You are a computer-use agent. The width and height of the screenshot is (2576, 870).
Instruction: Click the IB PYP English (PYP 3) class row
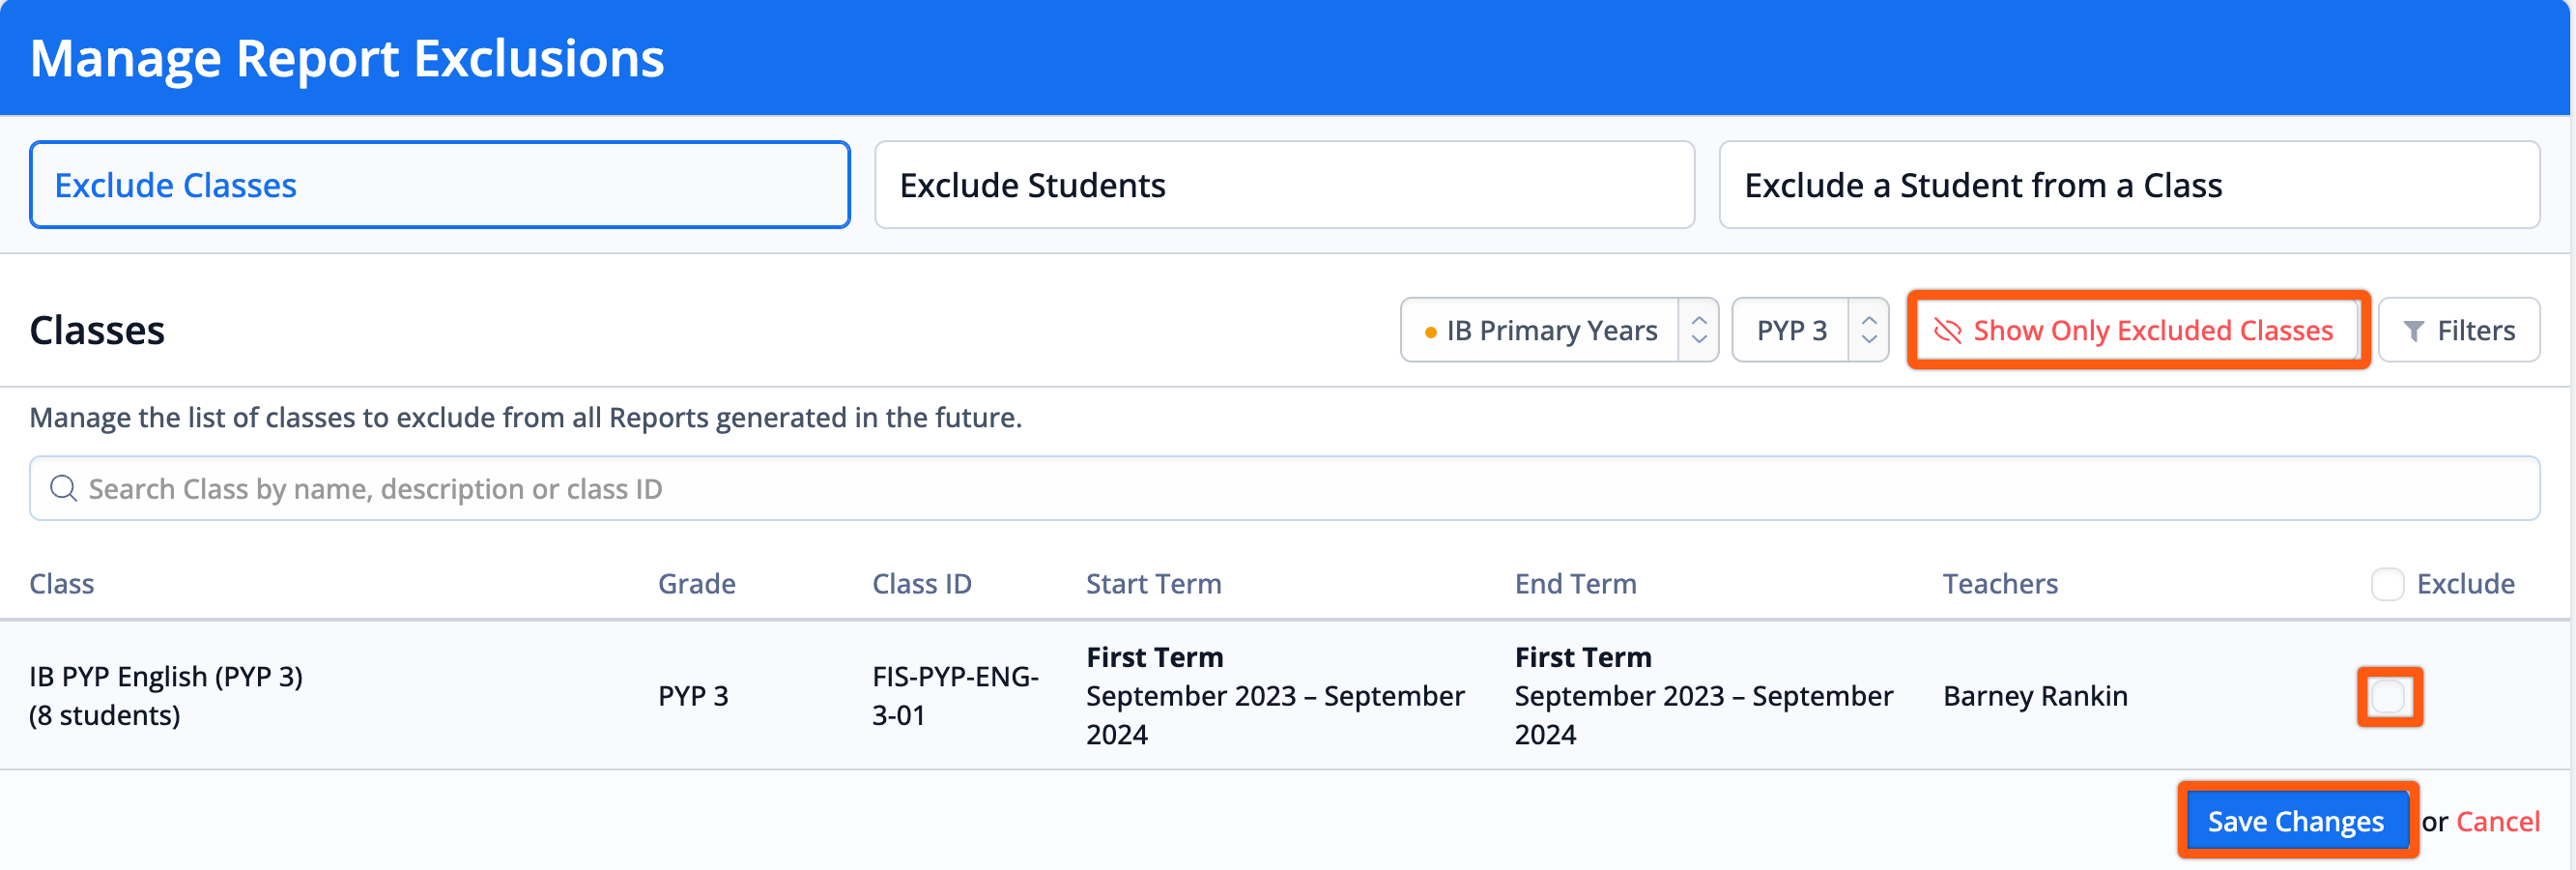coord(1284,696)
